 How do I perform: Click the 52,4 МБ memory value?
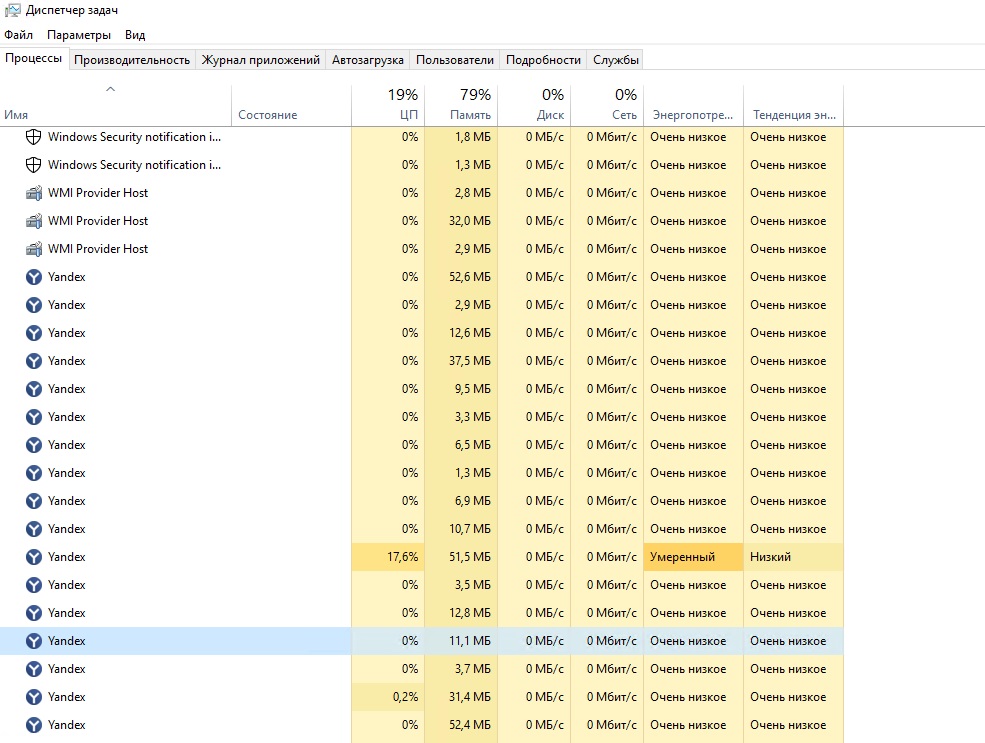click(x=470, y=725)
